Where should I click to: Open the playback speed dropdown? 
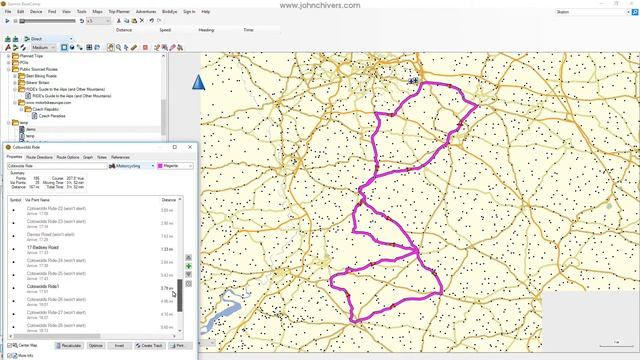tap(98, 21)
